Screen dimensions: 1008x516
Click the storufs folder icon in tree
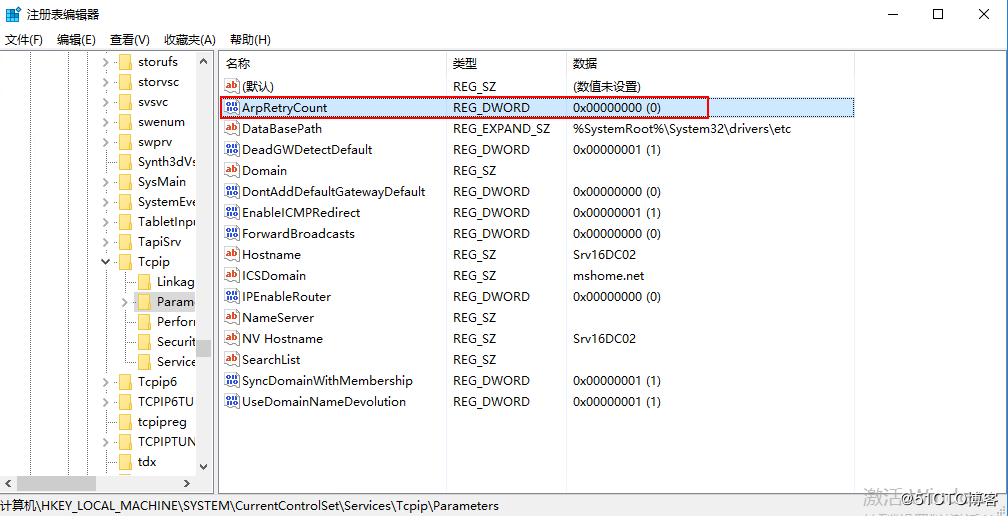(125, 62)
